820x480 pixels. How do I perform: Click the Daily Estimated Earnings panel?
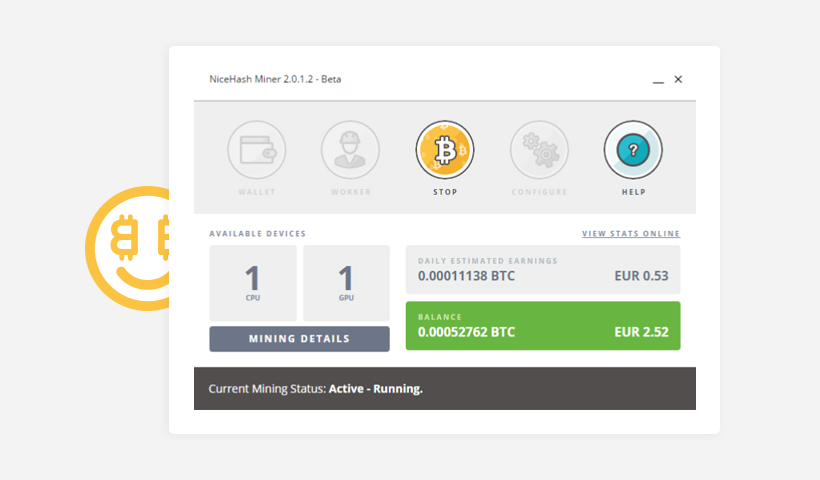point(542,270)
